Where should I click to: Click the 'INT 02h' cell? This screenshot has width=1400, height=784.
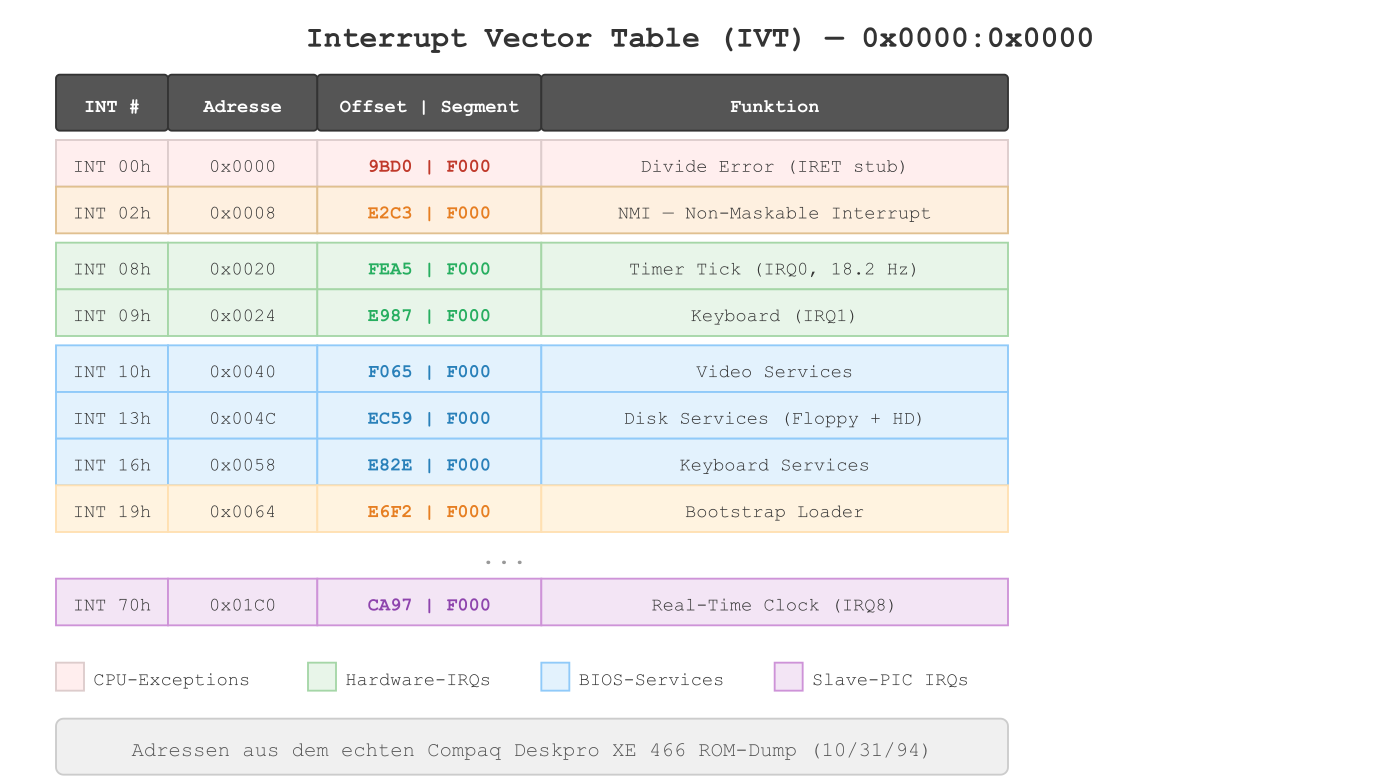[112, 210]
